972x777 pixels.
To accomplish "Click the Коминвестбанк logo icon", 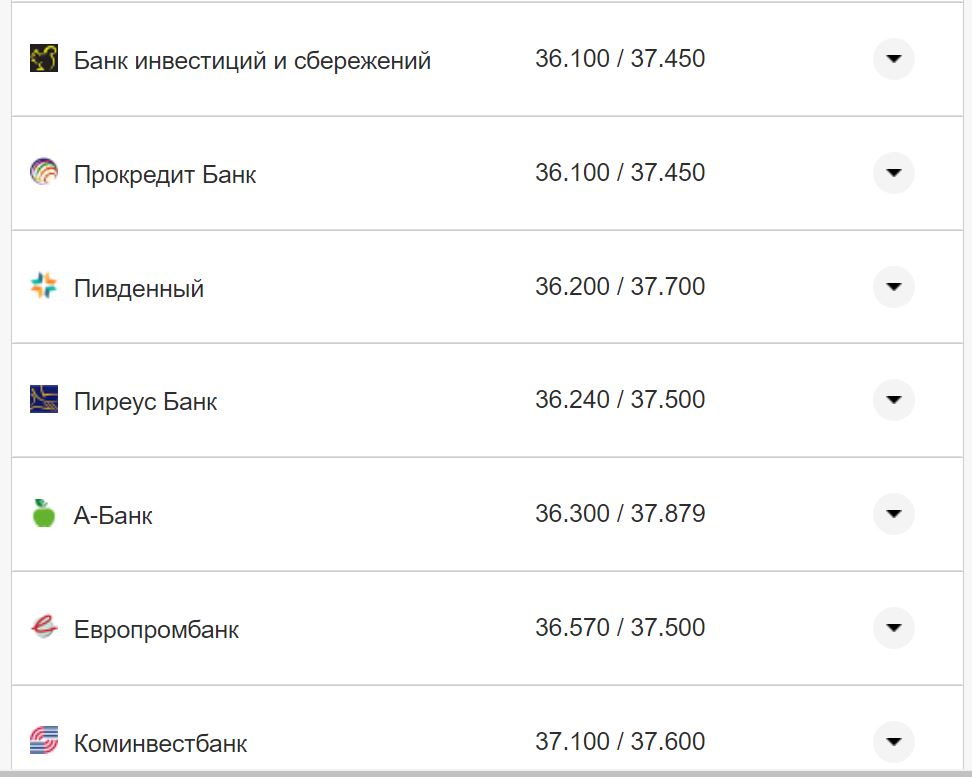I will 42,741.
